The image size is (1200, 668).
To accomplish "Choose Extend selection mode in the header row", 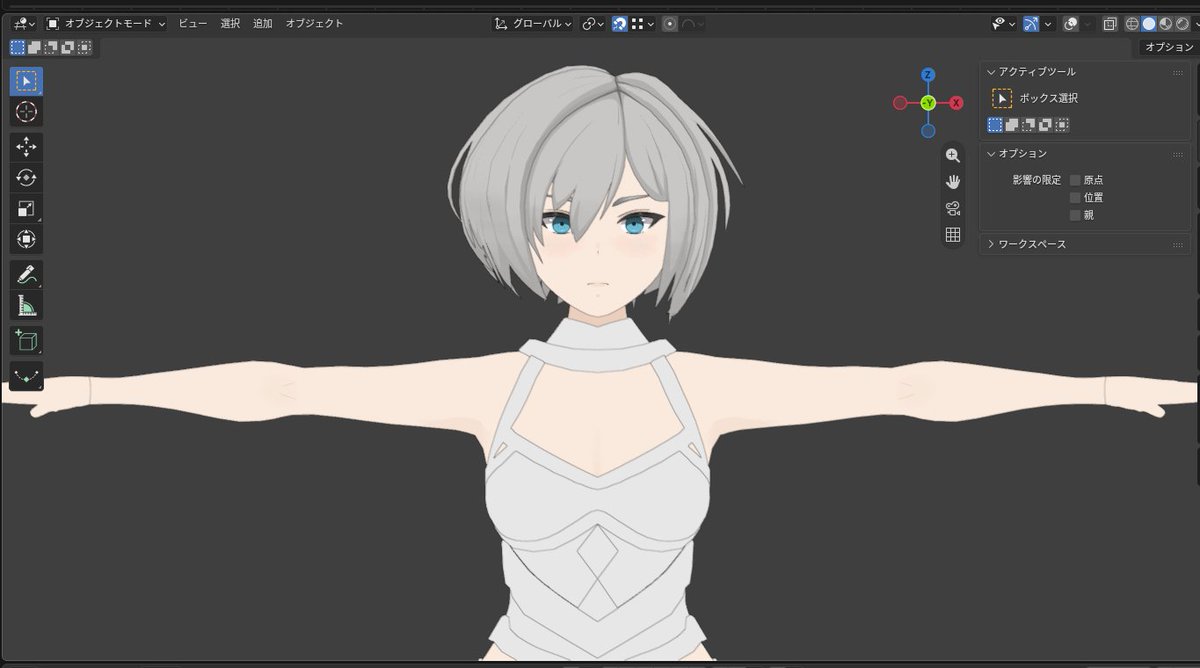I will click(x=34, y=47).
